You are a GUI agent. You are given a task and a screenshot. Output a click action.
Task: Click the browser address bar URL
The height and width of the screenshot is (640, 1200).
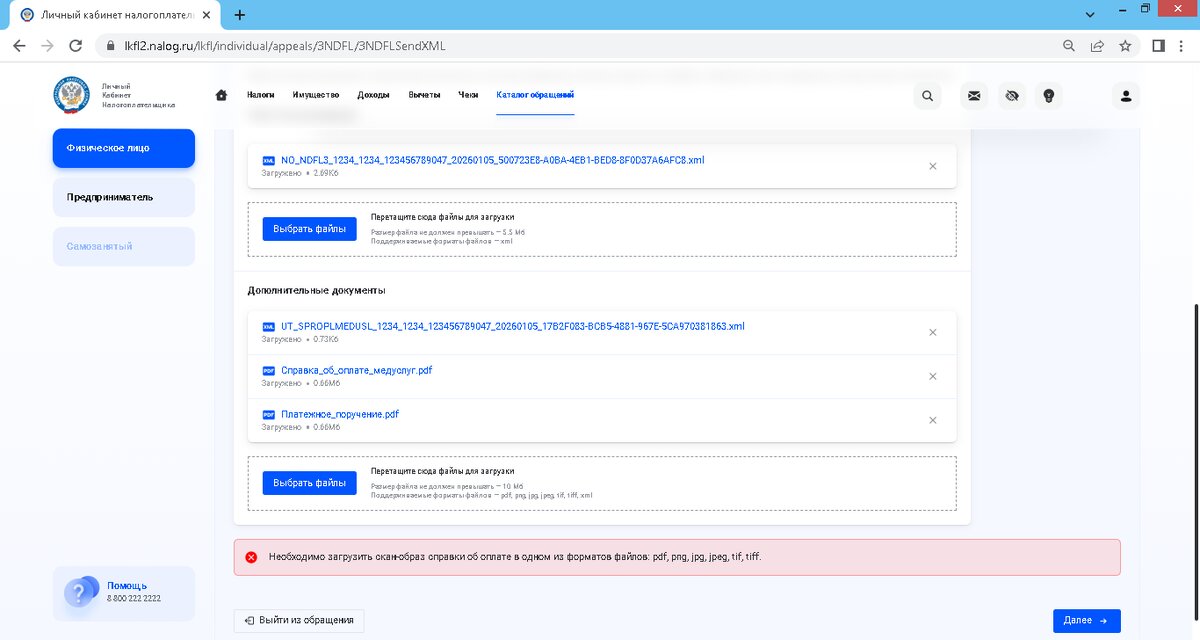coord(285,46)
